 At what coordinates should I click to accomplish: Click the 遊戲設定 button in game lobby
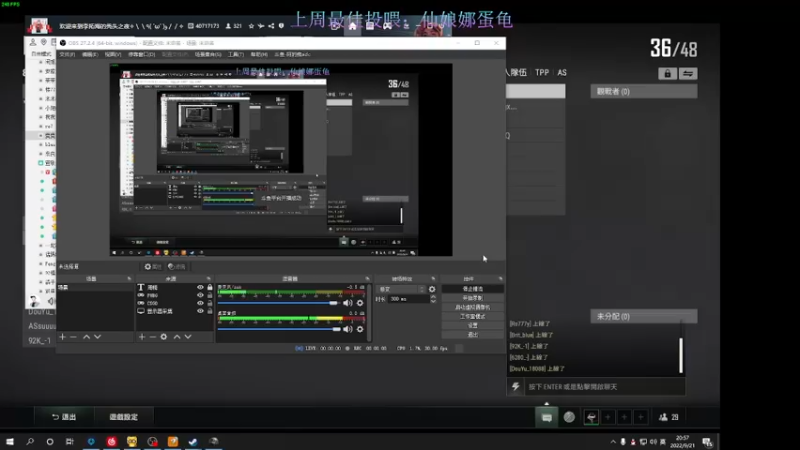pos(124,417)
